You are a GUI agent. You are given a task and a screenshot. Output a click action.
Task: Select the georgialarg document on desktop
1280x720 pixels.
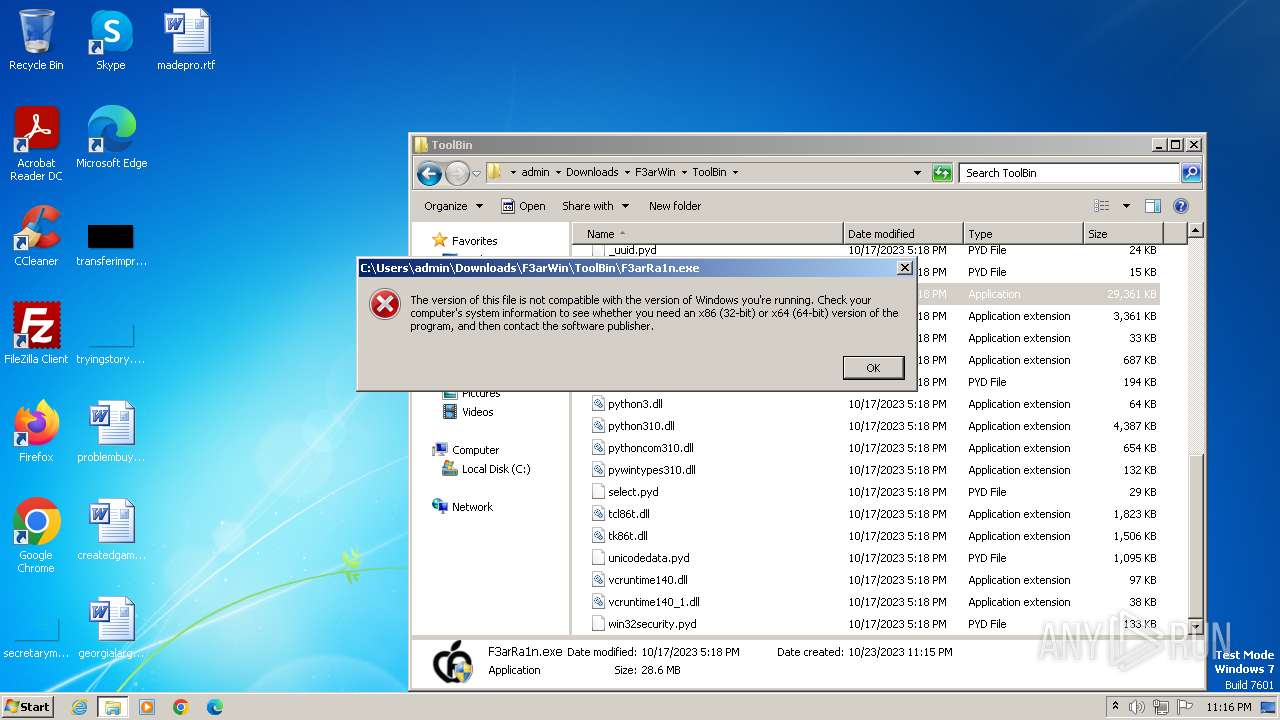pyautogui.click(x=111, y=628)
